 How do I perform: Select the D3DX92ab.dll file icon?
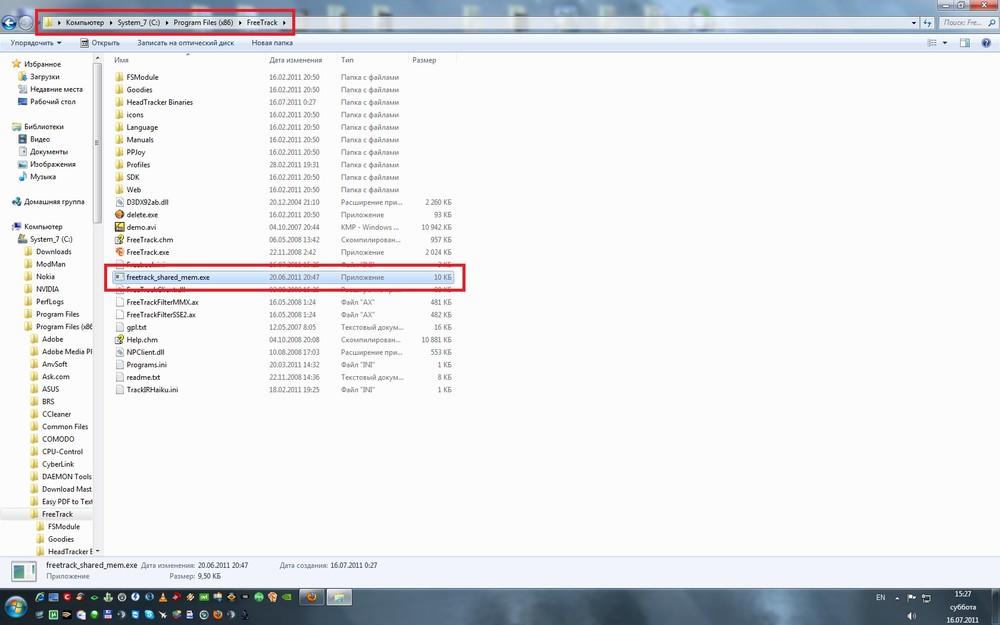pos(119,202)
